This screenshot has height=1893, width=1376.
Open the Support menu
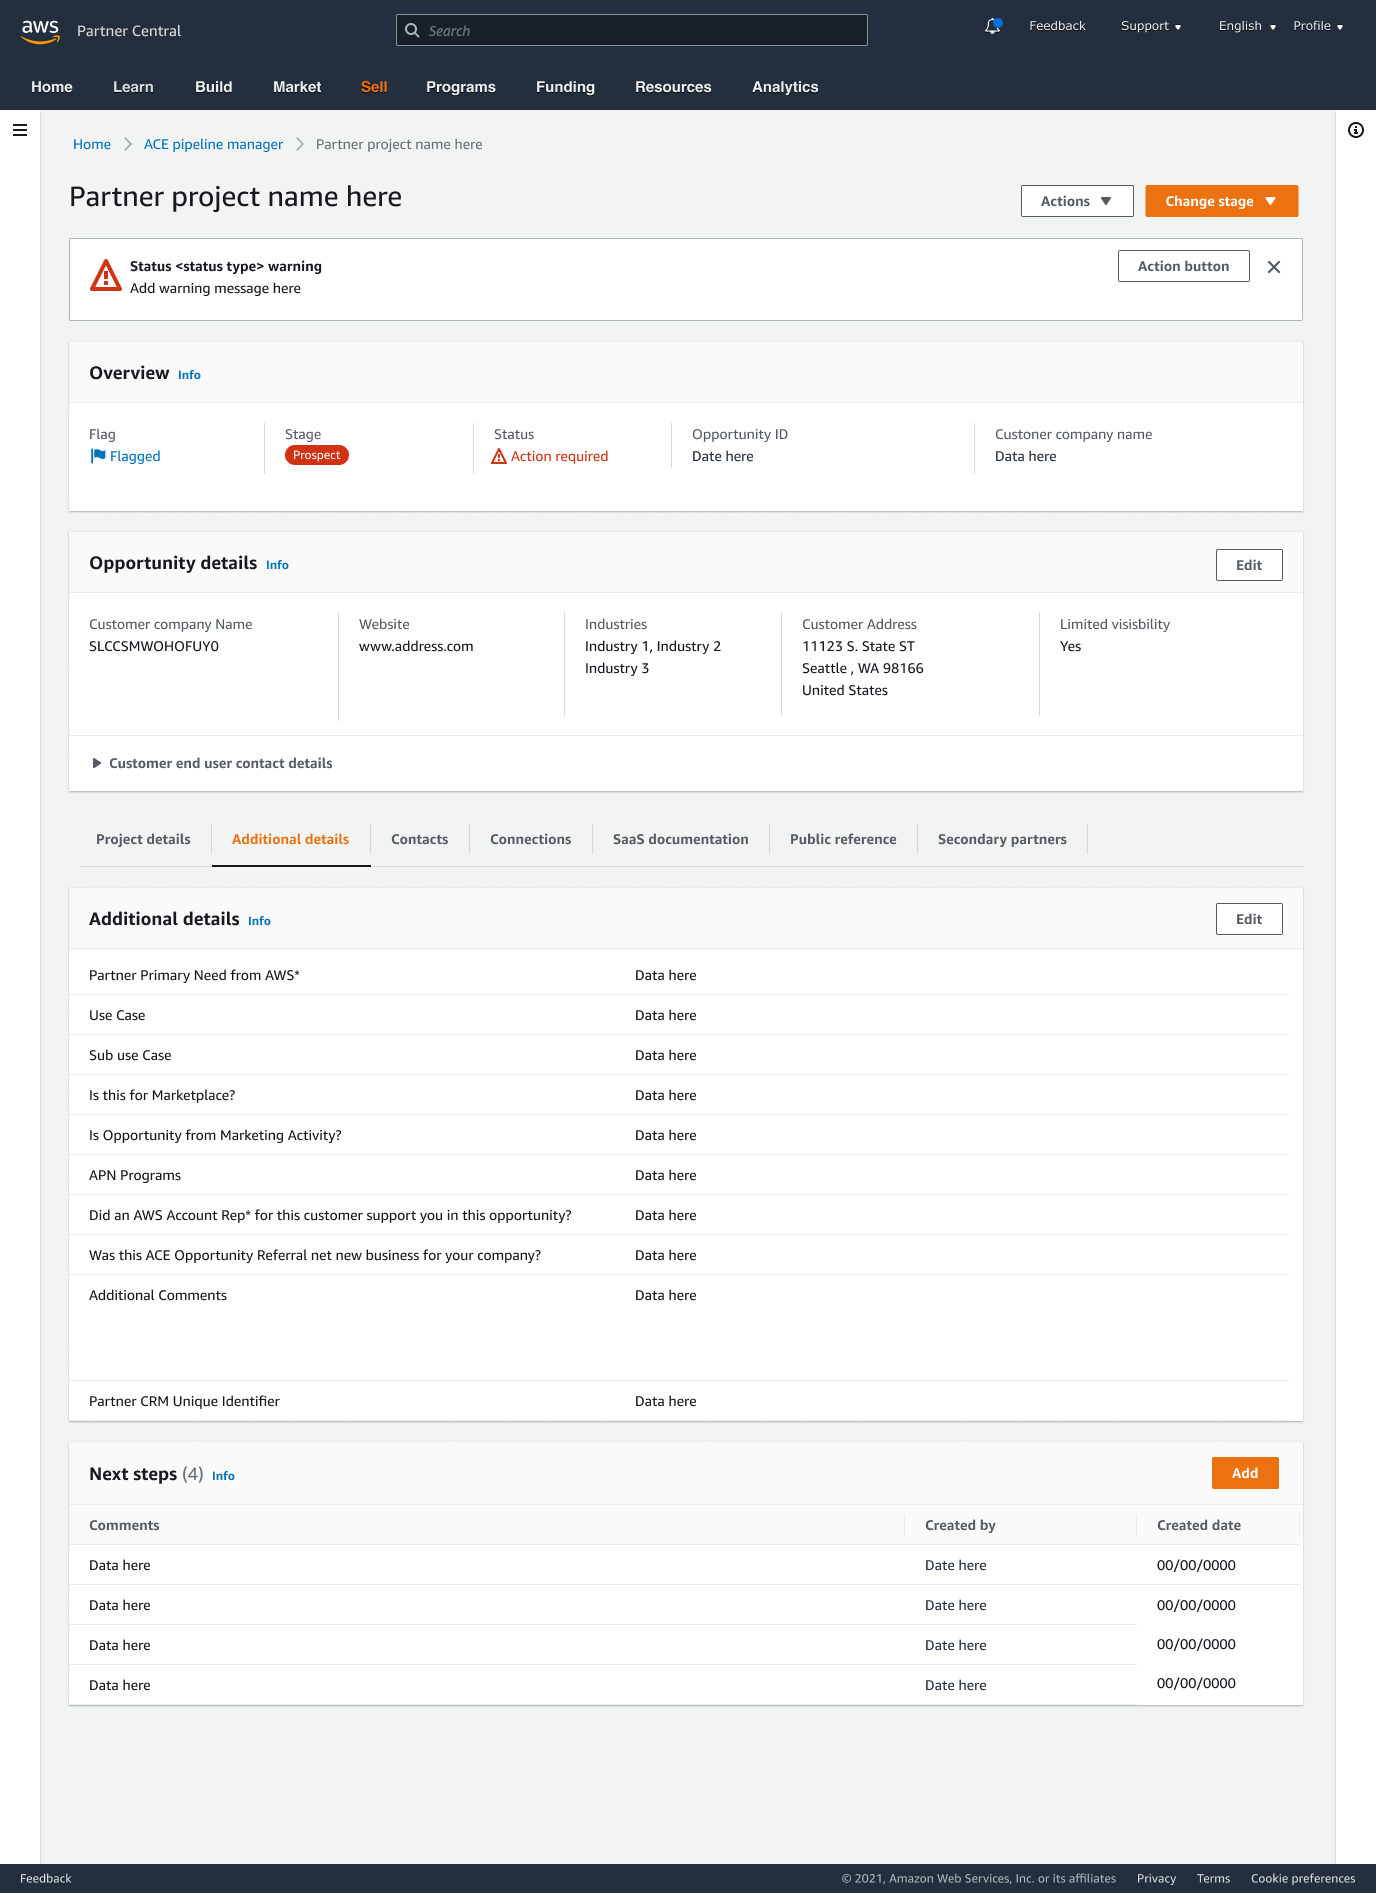(x=1151, y=26)
